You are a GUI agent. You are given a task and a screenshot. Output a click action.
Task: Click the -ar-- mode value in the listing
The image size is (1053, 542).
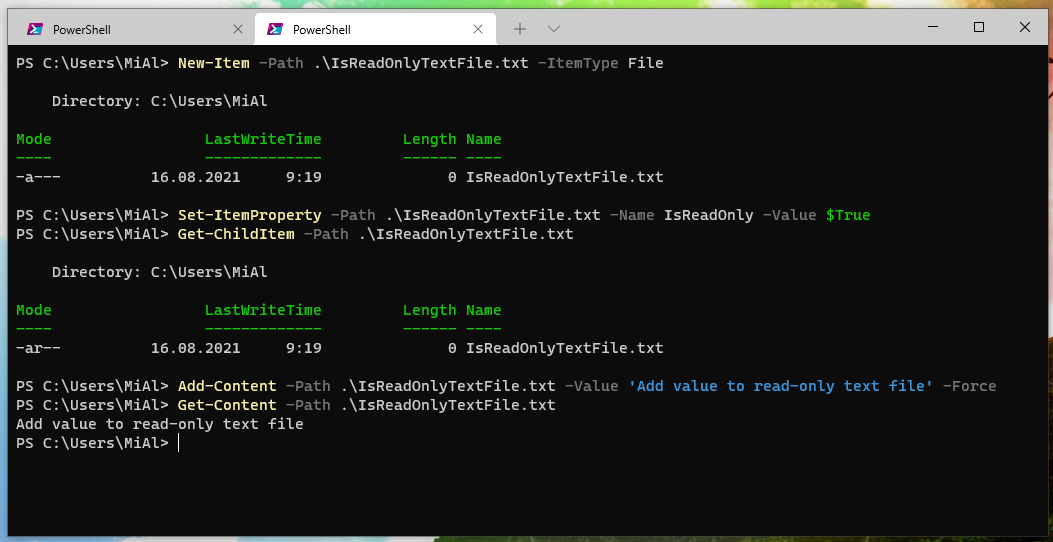(38, 348)
